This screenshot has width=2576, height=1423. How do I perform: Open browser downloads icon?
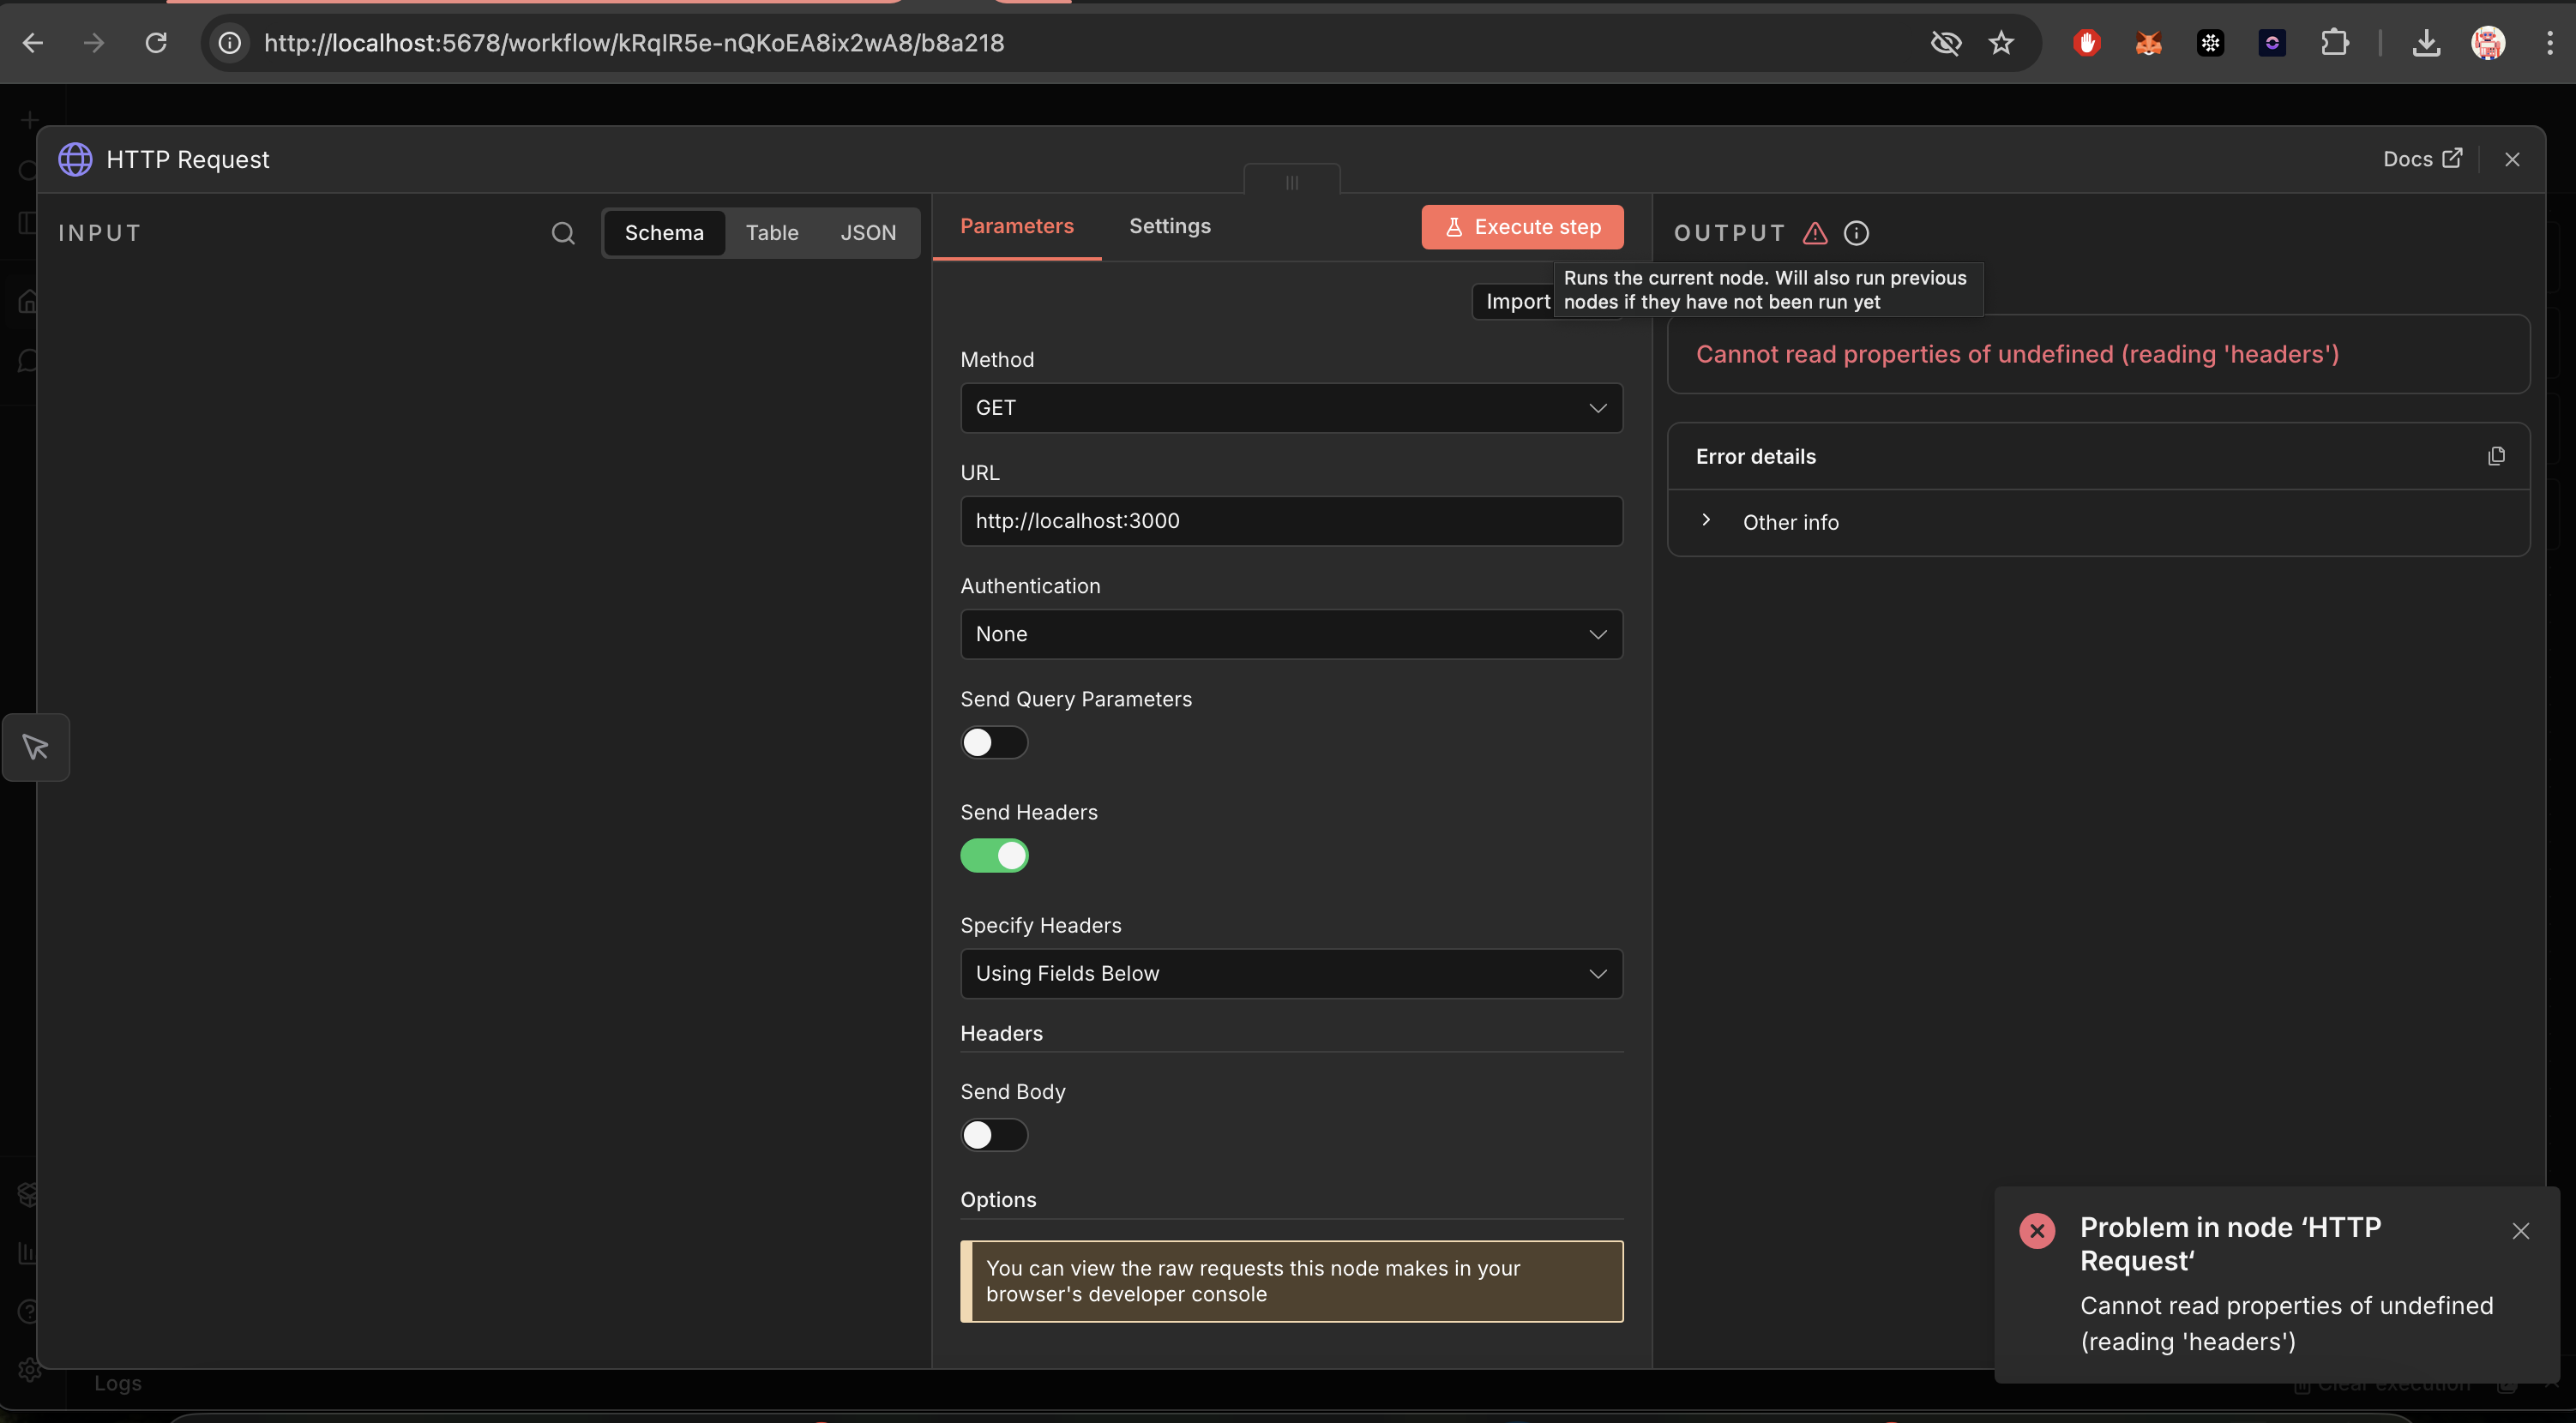[2426, 43]
